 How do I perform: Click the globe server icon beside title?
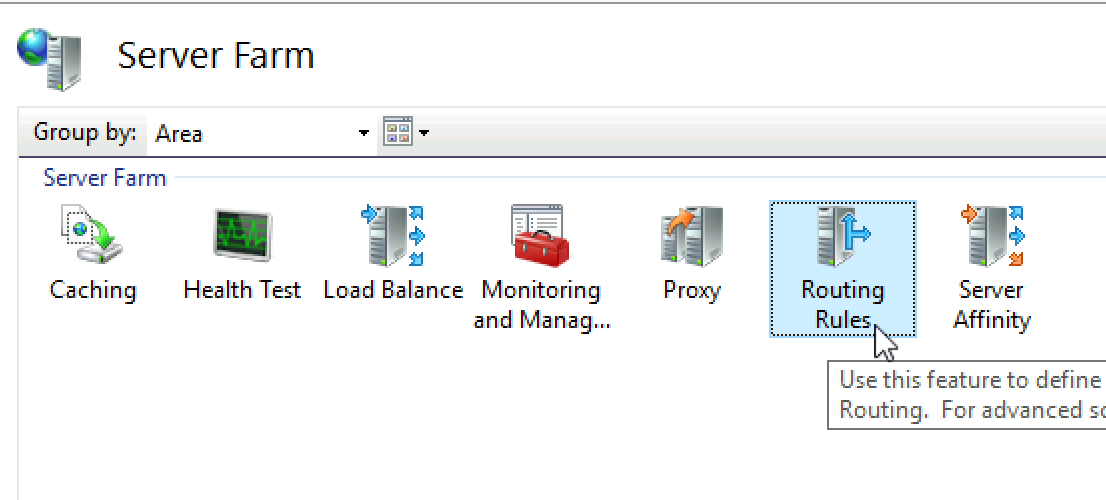[x=49, y=59]
